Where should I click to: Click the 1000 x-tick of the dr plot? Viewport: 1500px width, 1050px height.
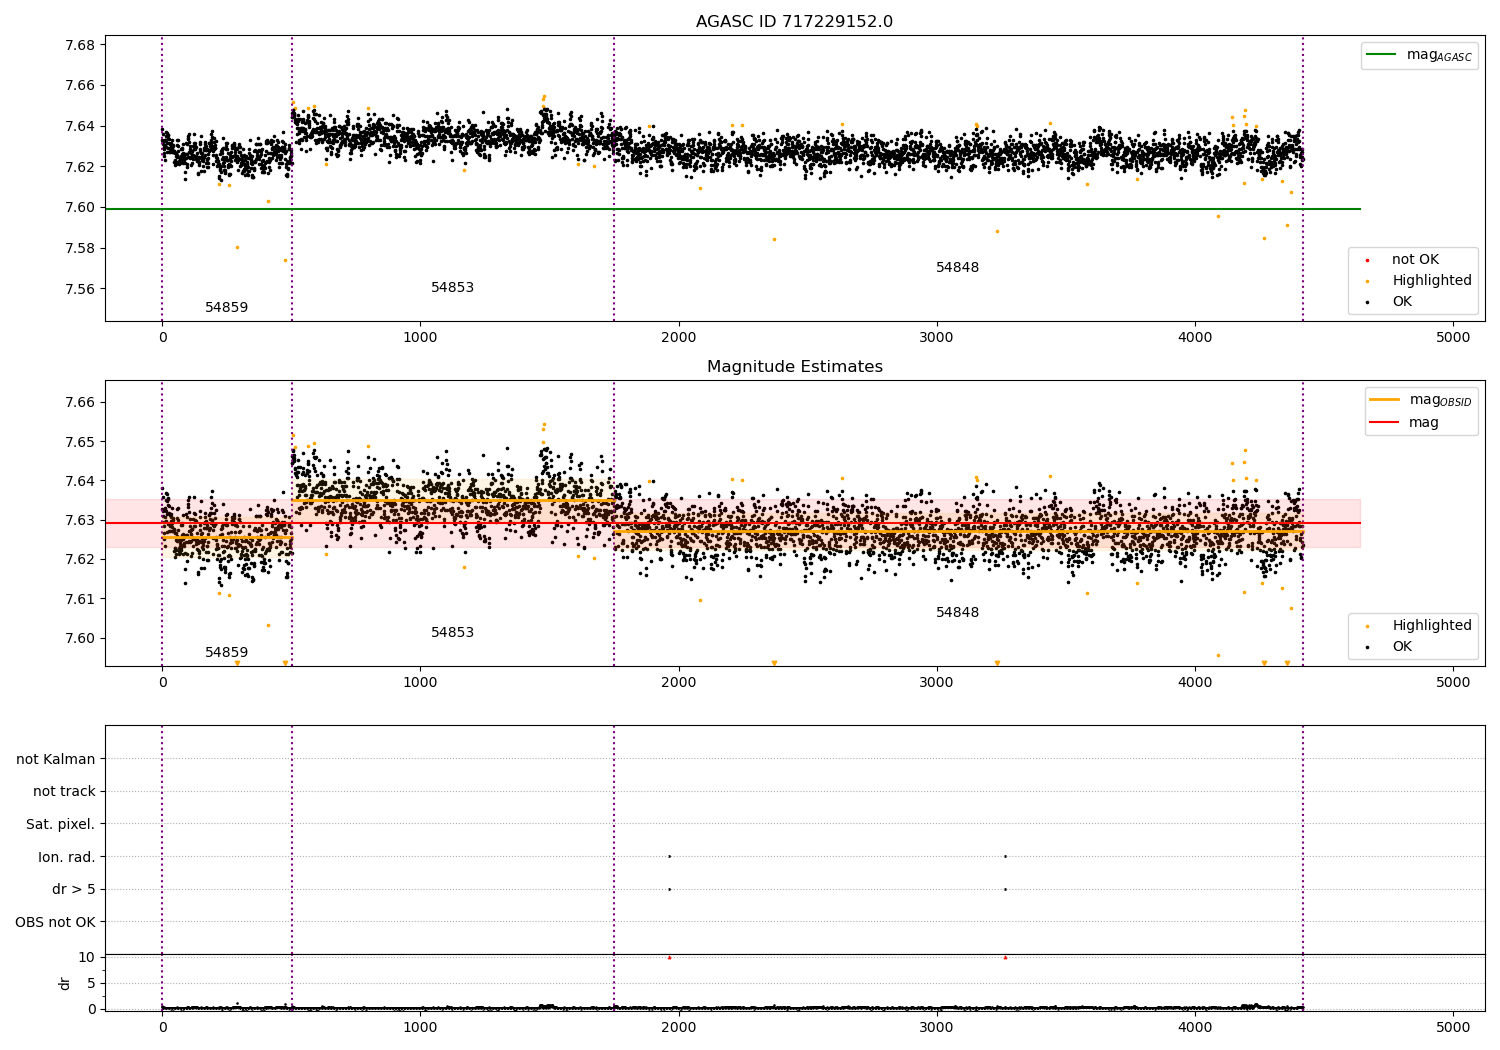pyautogui.click(x=420, y=1026)
